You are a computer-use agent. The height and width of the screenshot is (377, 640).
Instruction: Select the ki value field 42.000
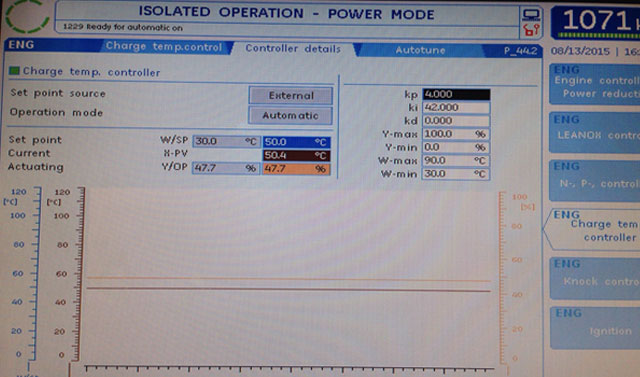point(456,107)
